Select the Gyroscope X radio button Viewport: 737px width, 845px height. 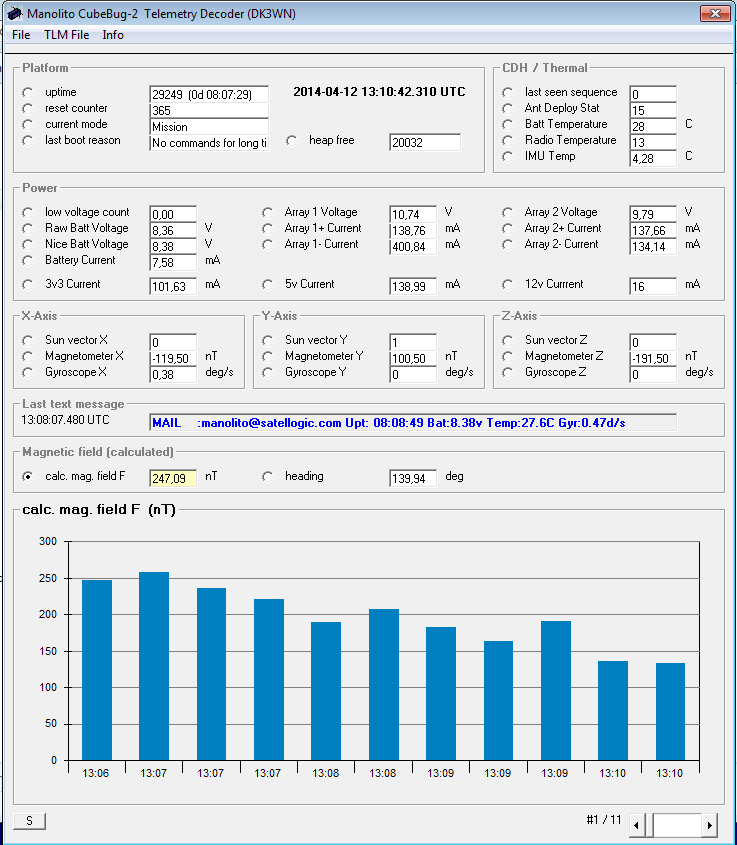pyautogui.click(x=28, y=373)
